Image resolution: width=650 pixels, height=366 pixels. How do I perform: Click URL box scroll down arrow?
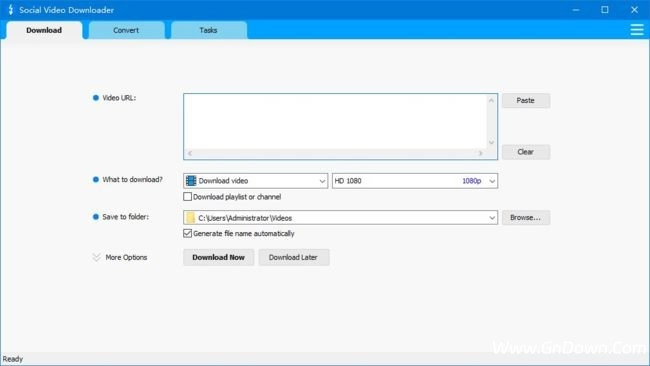[491, 143]
